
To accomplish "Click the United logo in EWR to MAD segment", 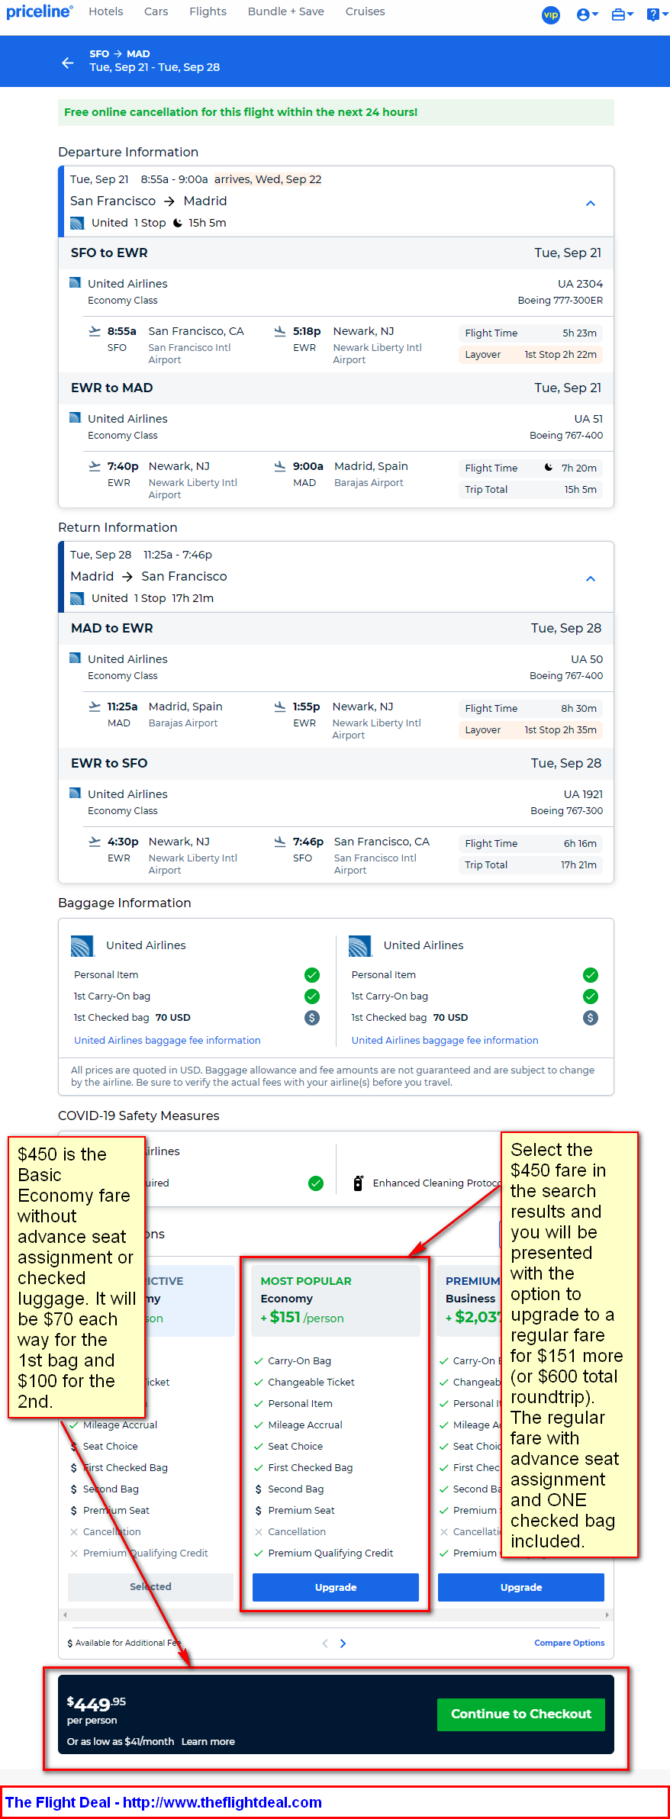I will pos(75,418).
